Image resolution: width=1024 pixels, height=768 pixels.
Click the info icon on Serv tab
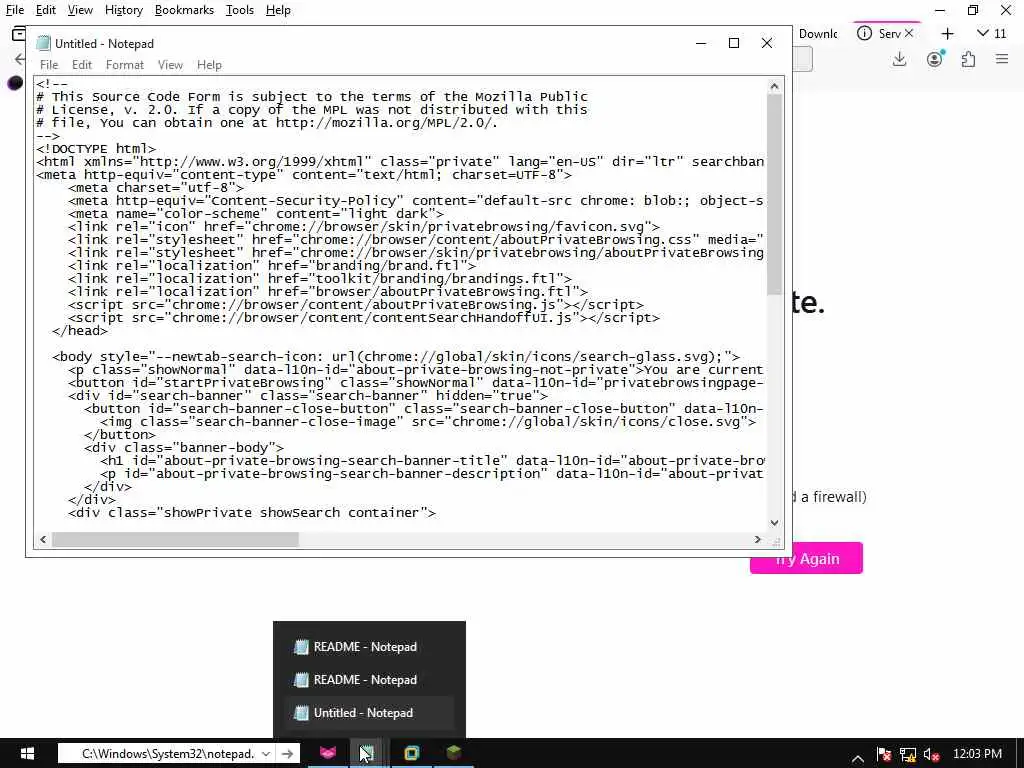pos(864,33)
